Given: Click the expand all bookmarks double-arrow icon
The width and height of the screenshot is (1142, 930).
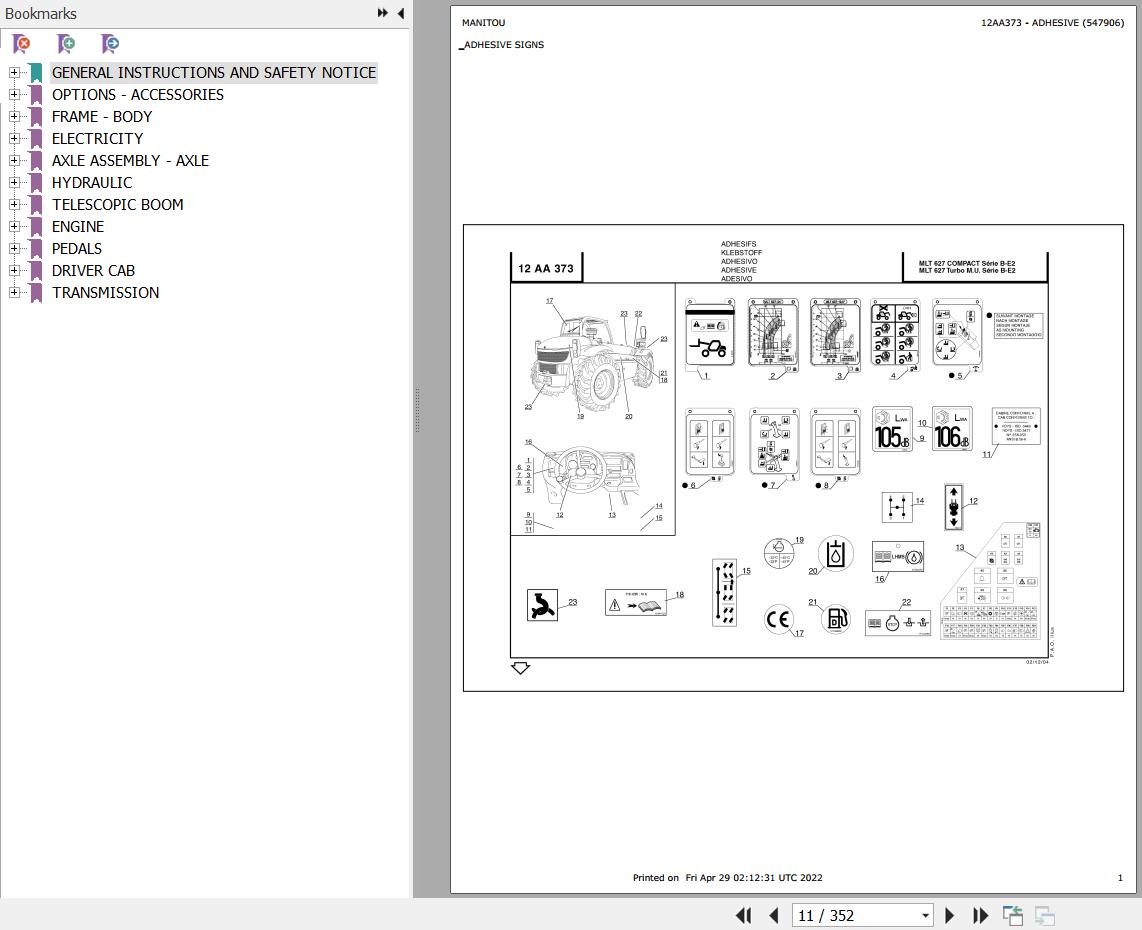Looking at the screenshot, I should pyautogui.click(x=382, y=13).
